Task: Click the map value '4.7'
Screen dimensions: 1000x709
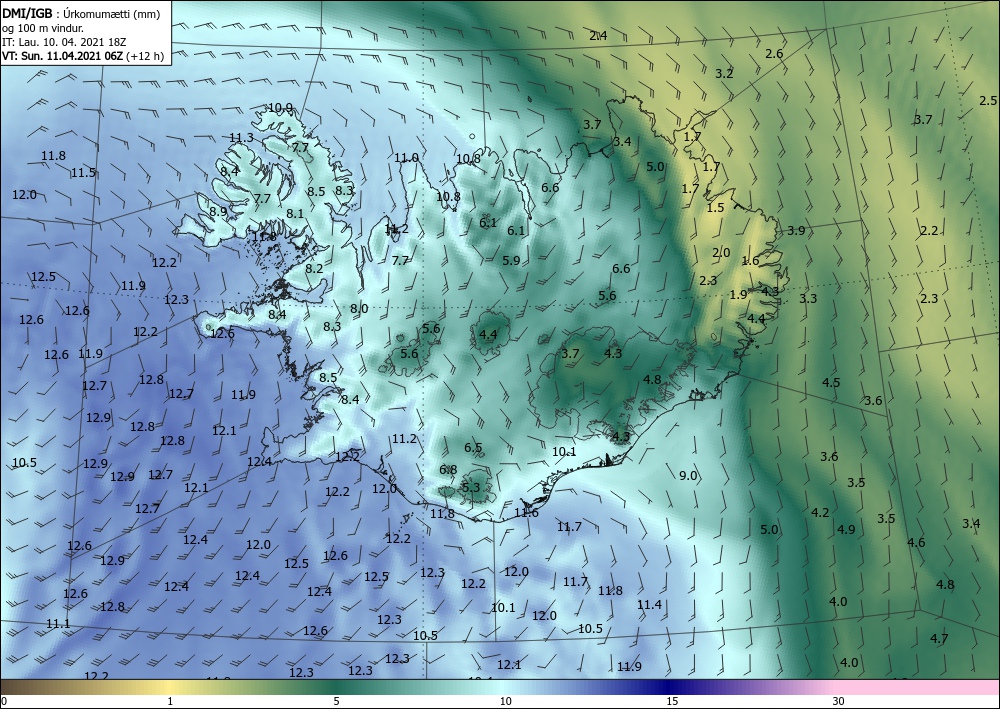Action: coord(939,638)
